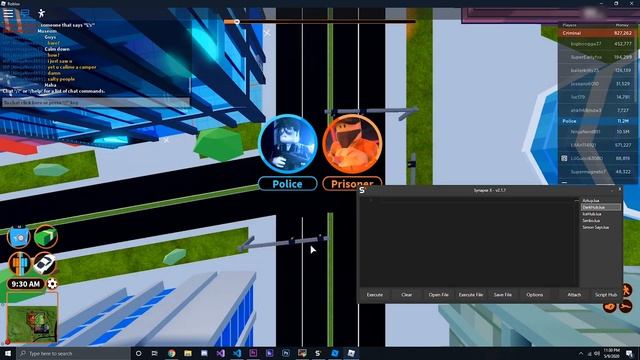Click the Windows taskbar search box
This screenshot has width=640, height=360.
tap(73, 353)
